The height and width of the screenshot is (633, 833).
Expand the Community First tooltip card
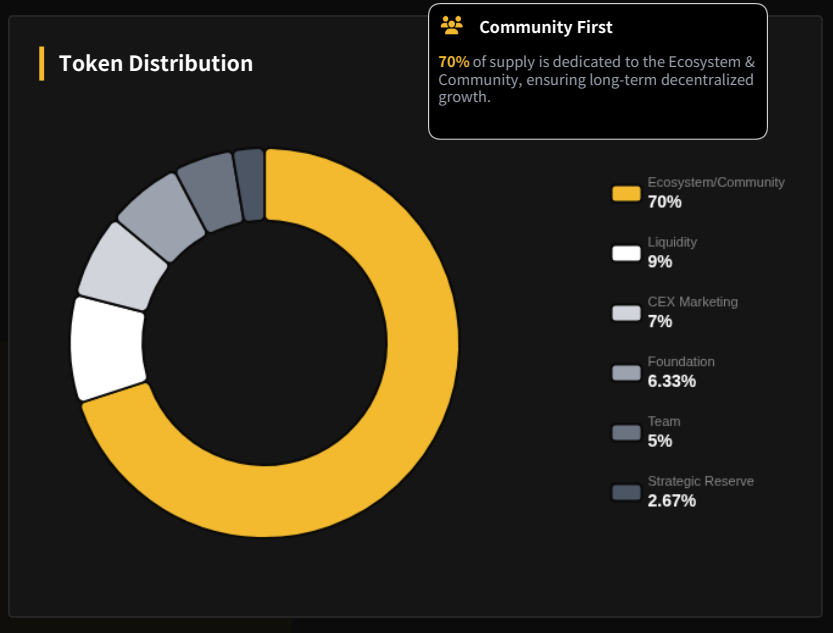tap(597, 70)
